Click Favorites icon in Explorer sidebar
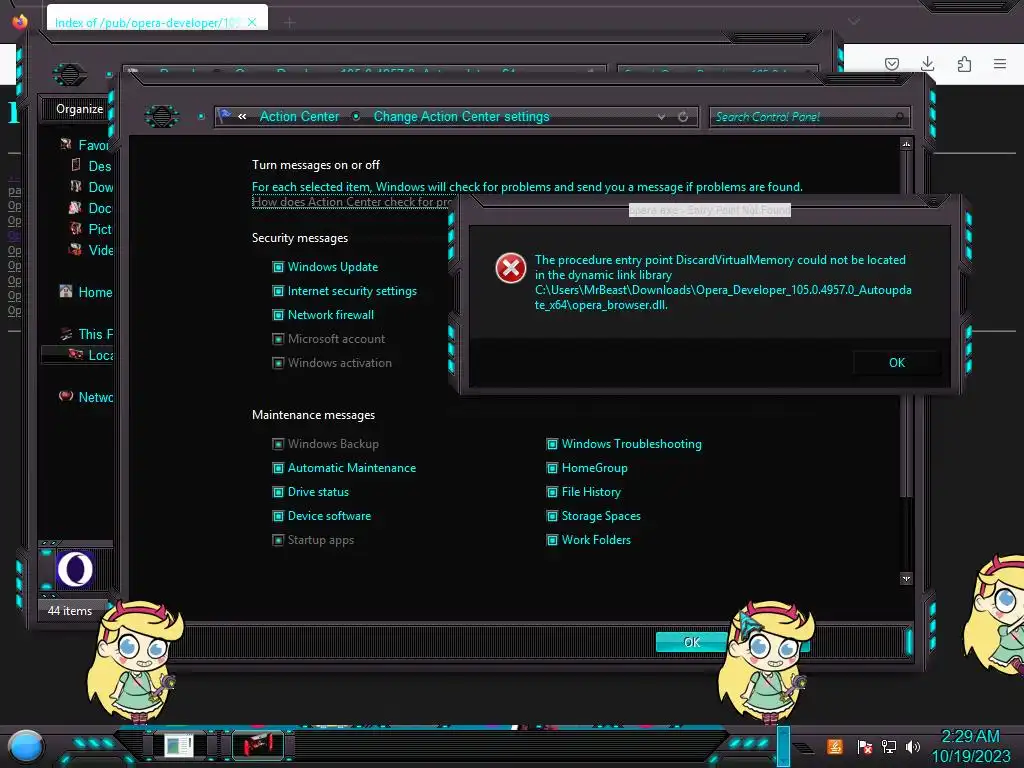Image resolution: width=1024 pixels, height=768 pixels. [x=66, y=144]
